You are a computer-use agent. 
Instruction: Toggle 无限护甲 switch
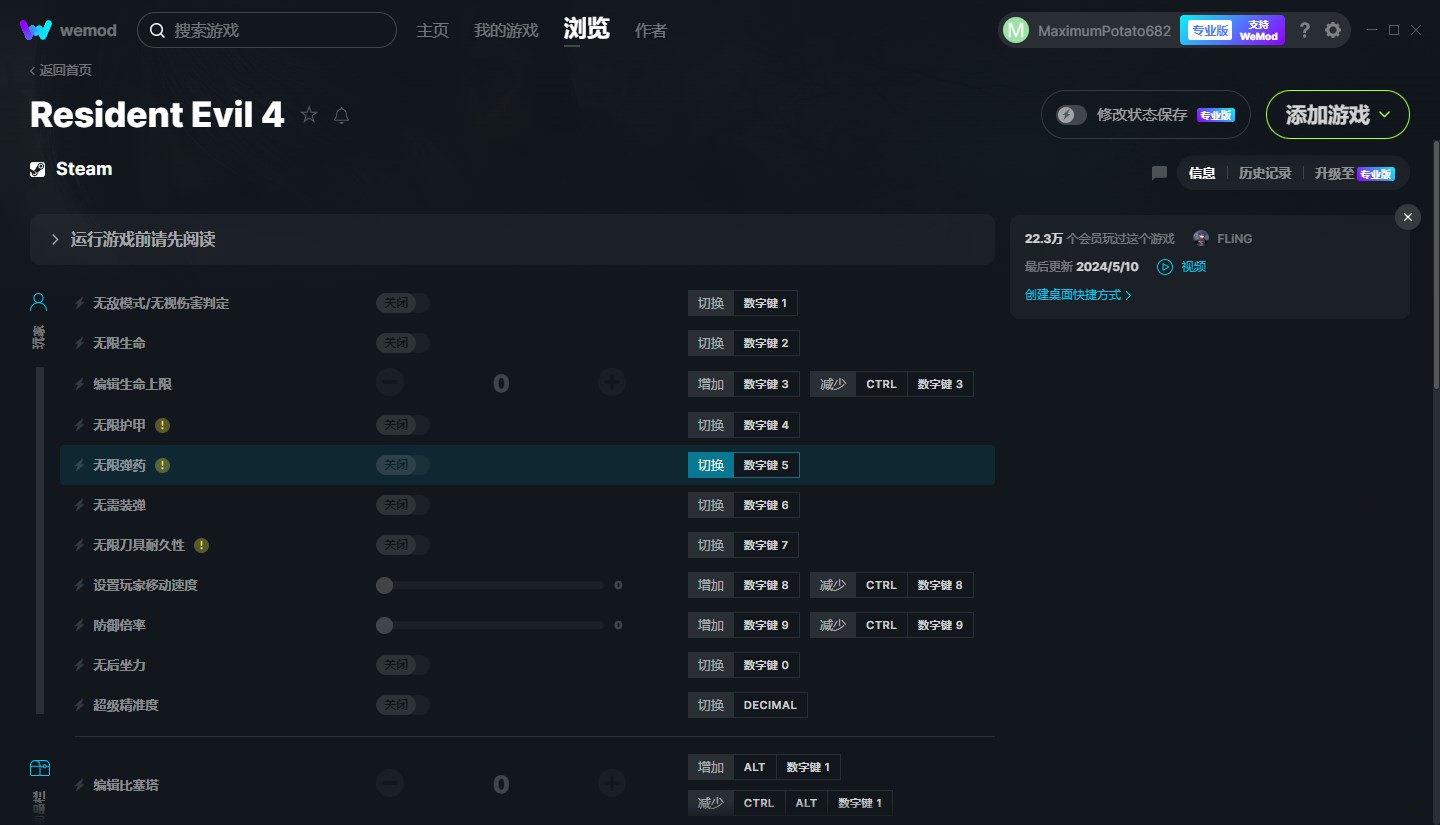[403, 425]
